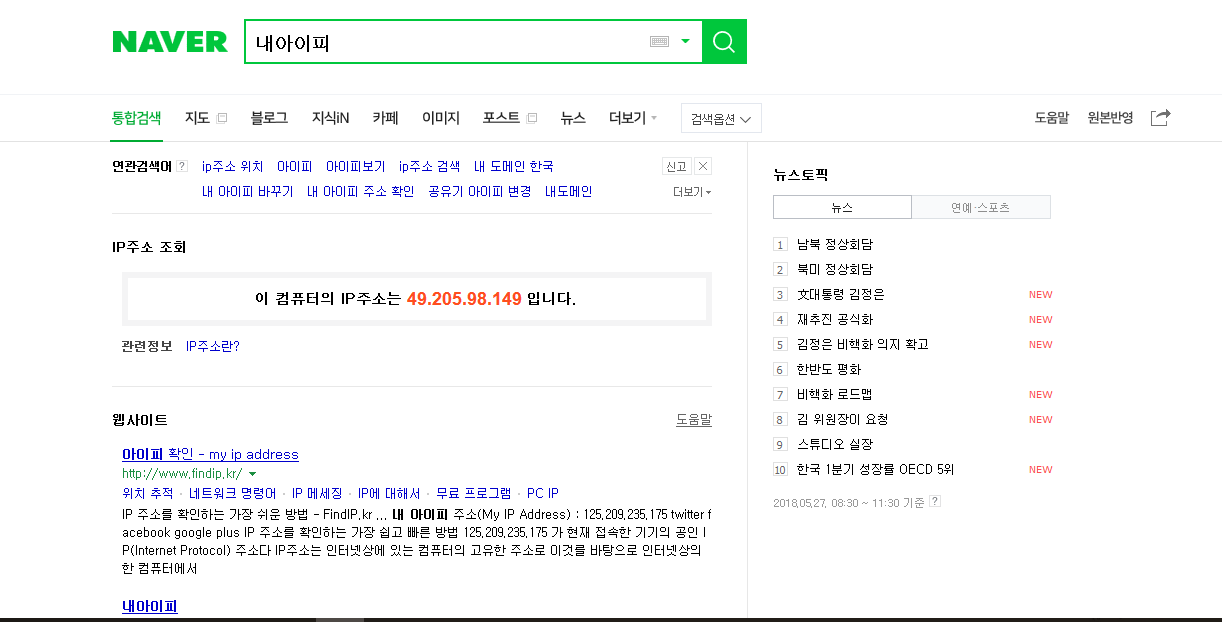This screenshot has height=622, width=1222.
Task: Click related search 내 아이피 바꾸기
Action: (248, 192)
